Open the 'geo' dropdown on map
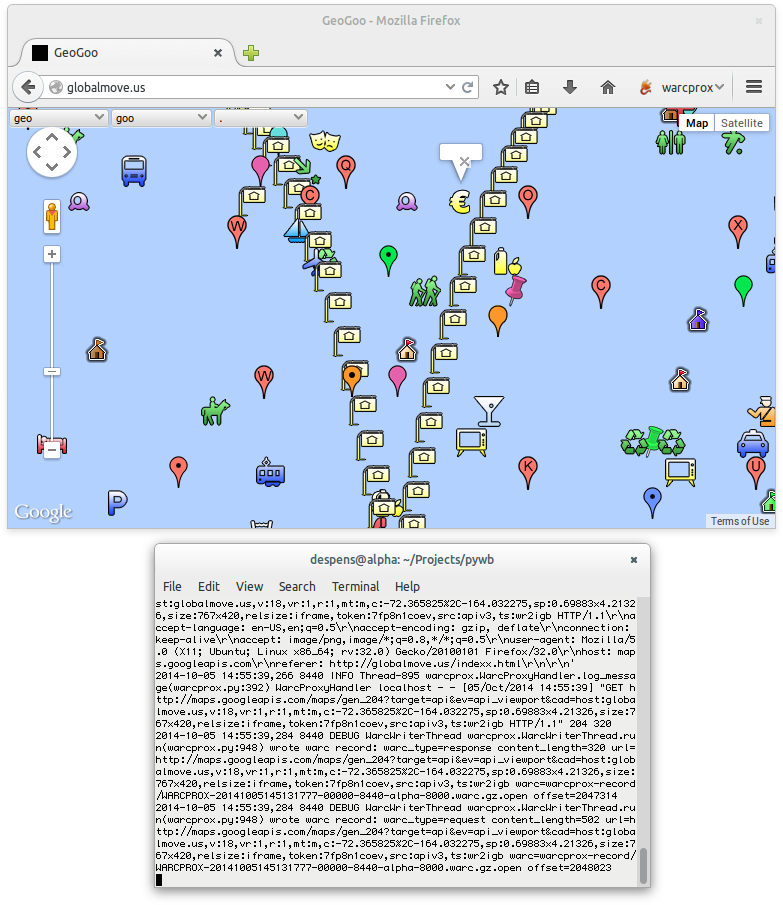 [58, 118]
